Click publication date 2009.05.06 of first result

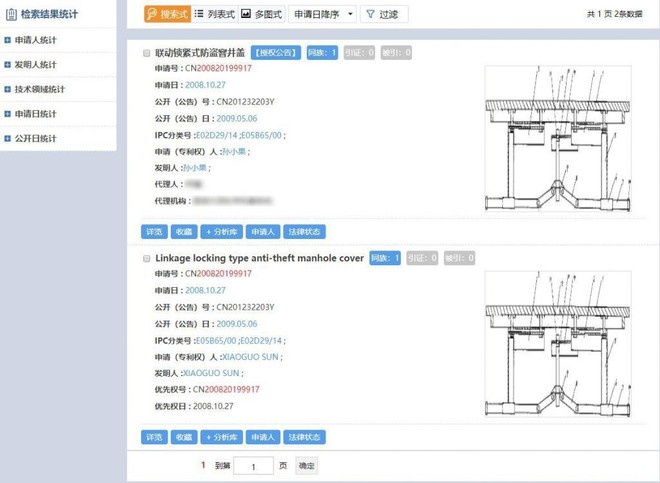[x=237, y=119]
